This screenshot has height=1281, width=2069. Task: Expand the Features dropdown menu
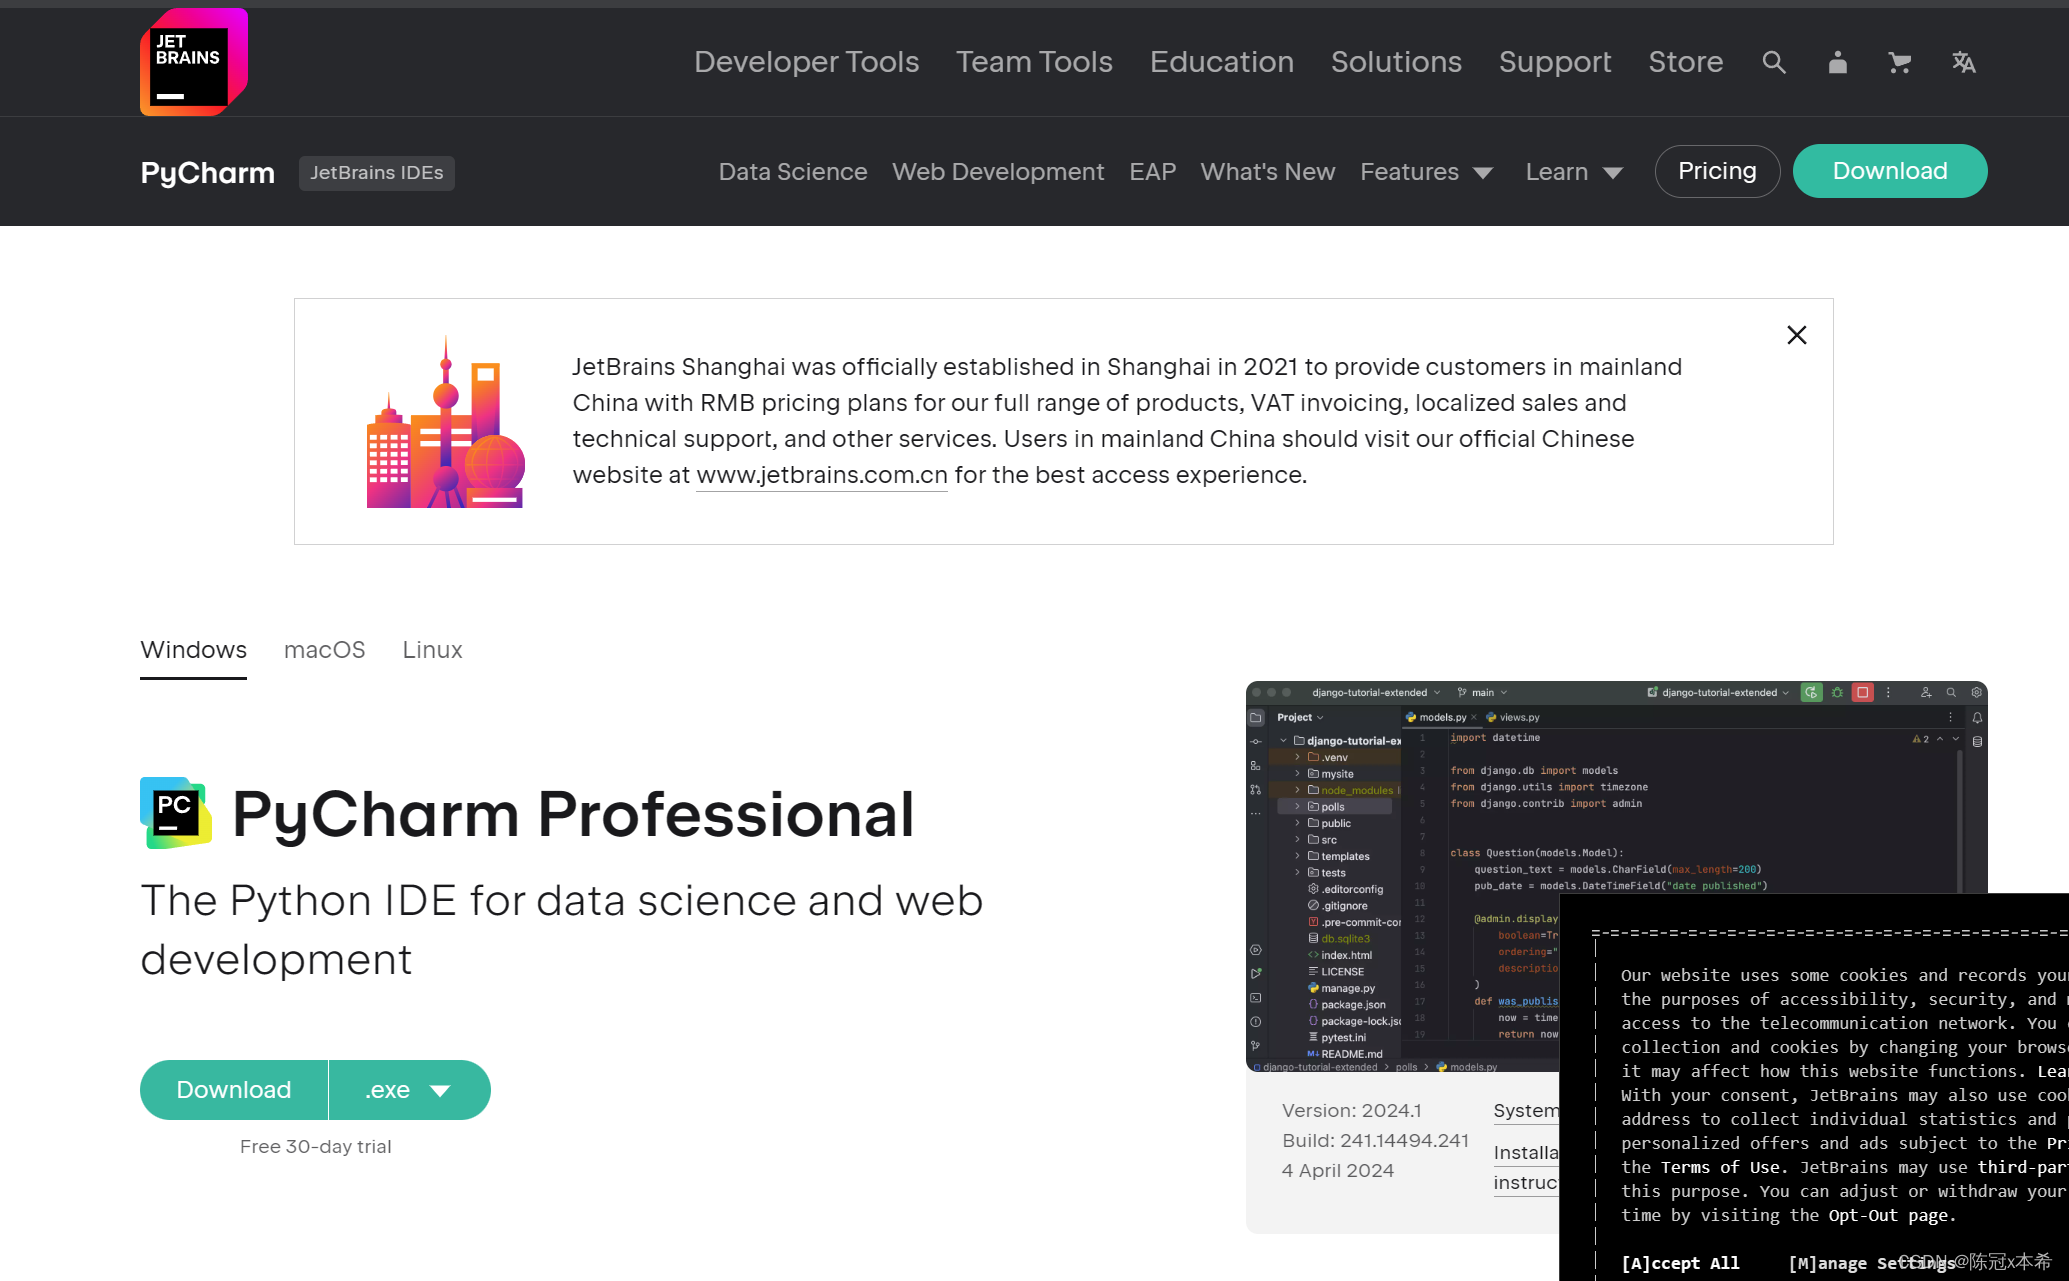coord(1426,172)
